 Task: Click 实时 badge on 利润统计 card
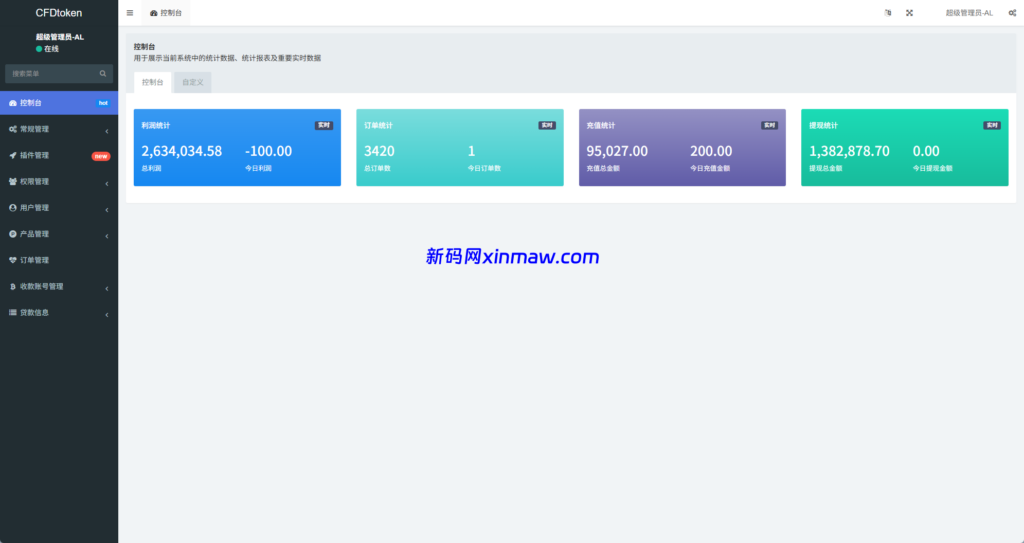tap(324, 125)
